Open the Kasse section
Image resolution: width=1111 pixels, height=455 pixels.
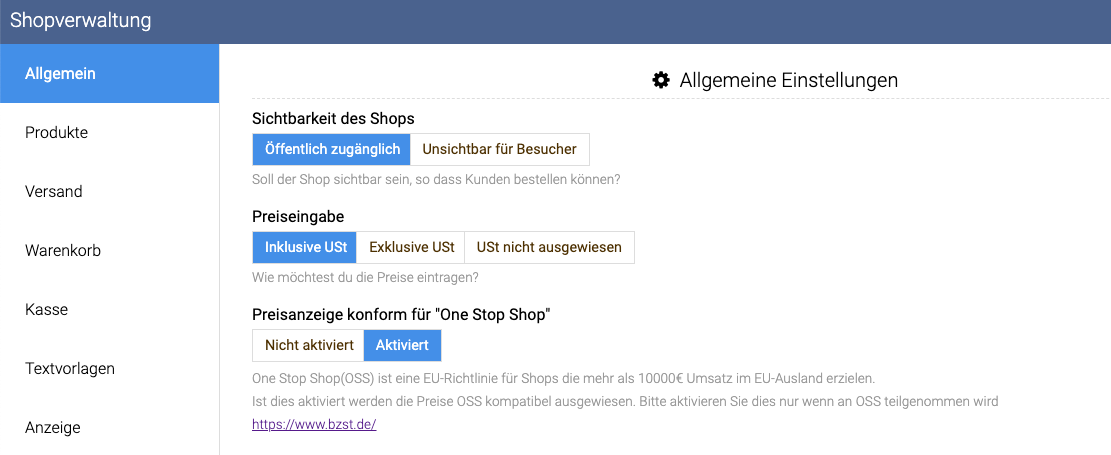[110, 310]
